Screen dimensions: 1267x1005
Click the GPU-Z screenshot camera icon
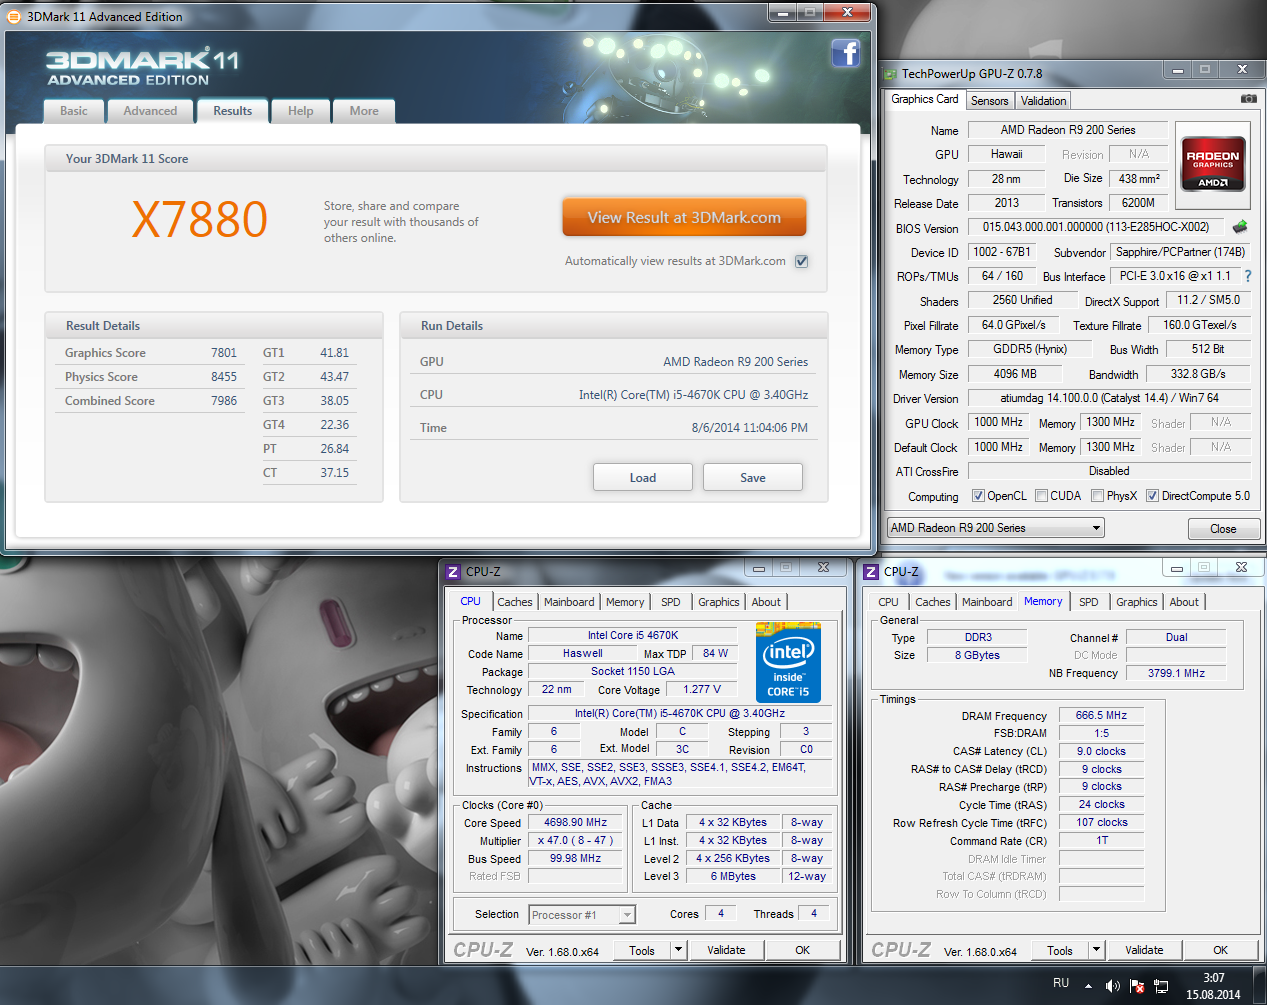[1248, 99]
